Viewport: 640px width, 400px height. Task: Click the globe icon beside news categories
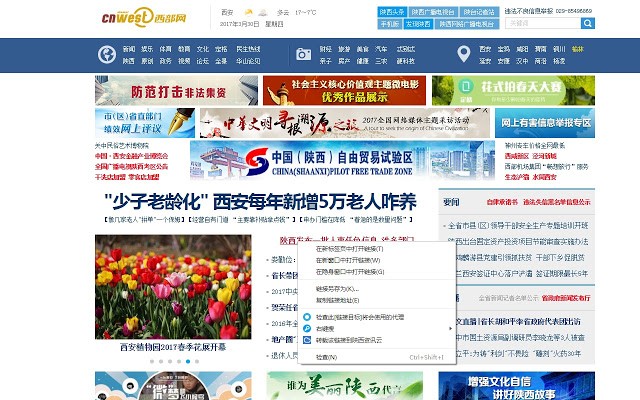106,54
